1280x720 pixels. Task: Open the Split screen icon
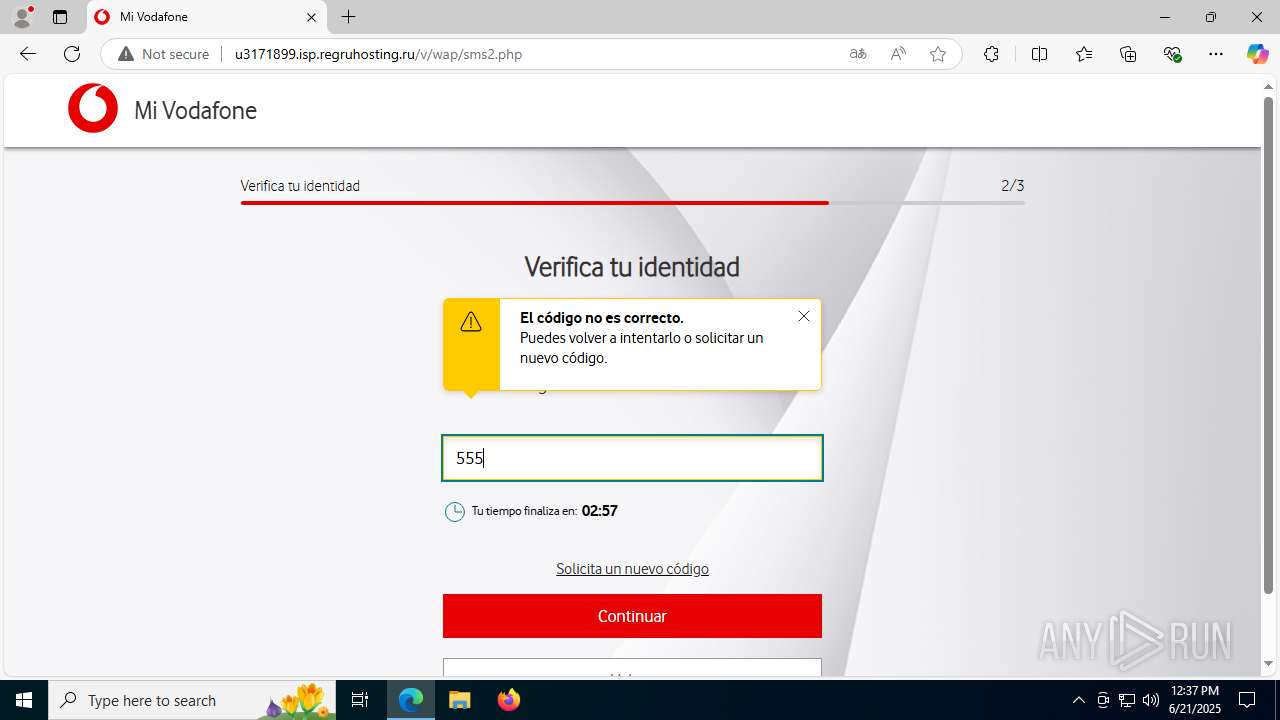point(1040,54)
